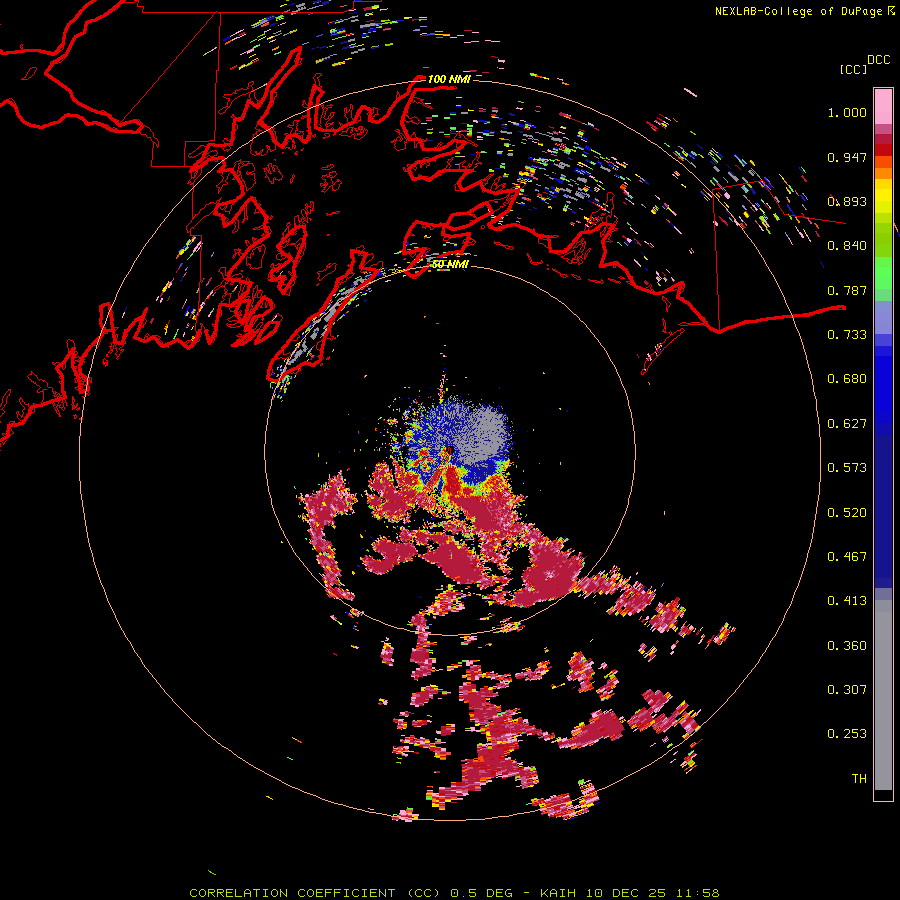This screenshot has height=900, width=900.
Task: Click the 50 NMI range ring label
Action: (x=450, y=264)
